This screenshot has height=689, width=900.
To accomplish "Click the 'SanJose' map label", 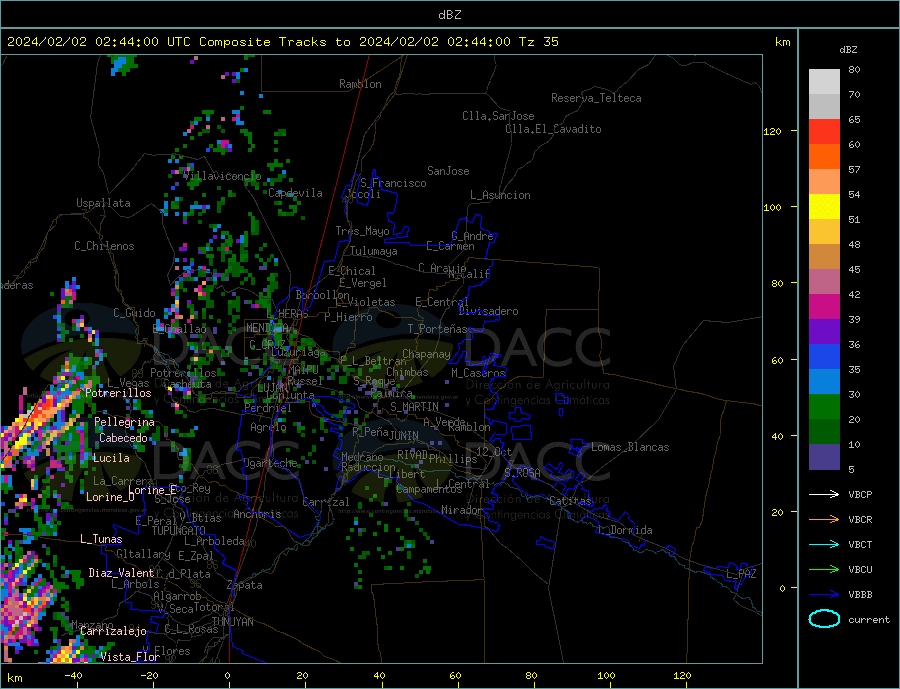I will pyautogui.click(x=448, y=171).
